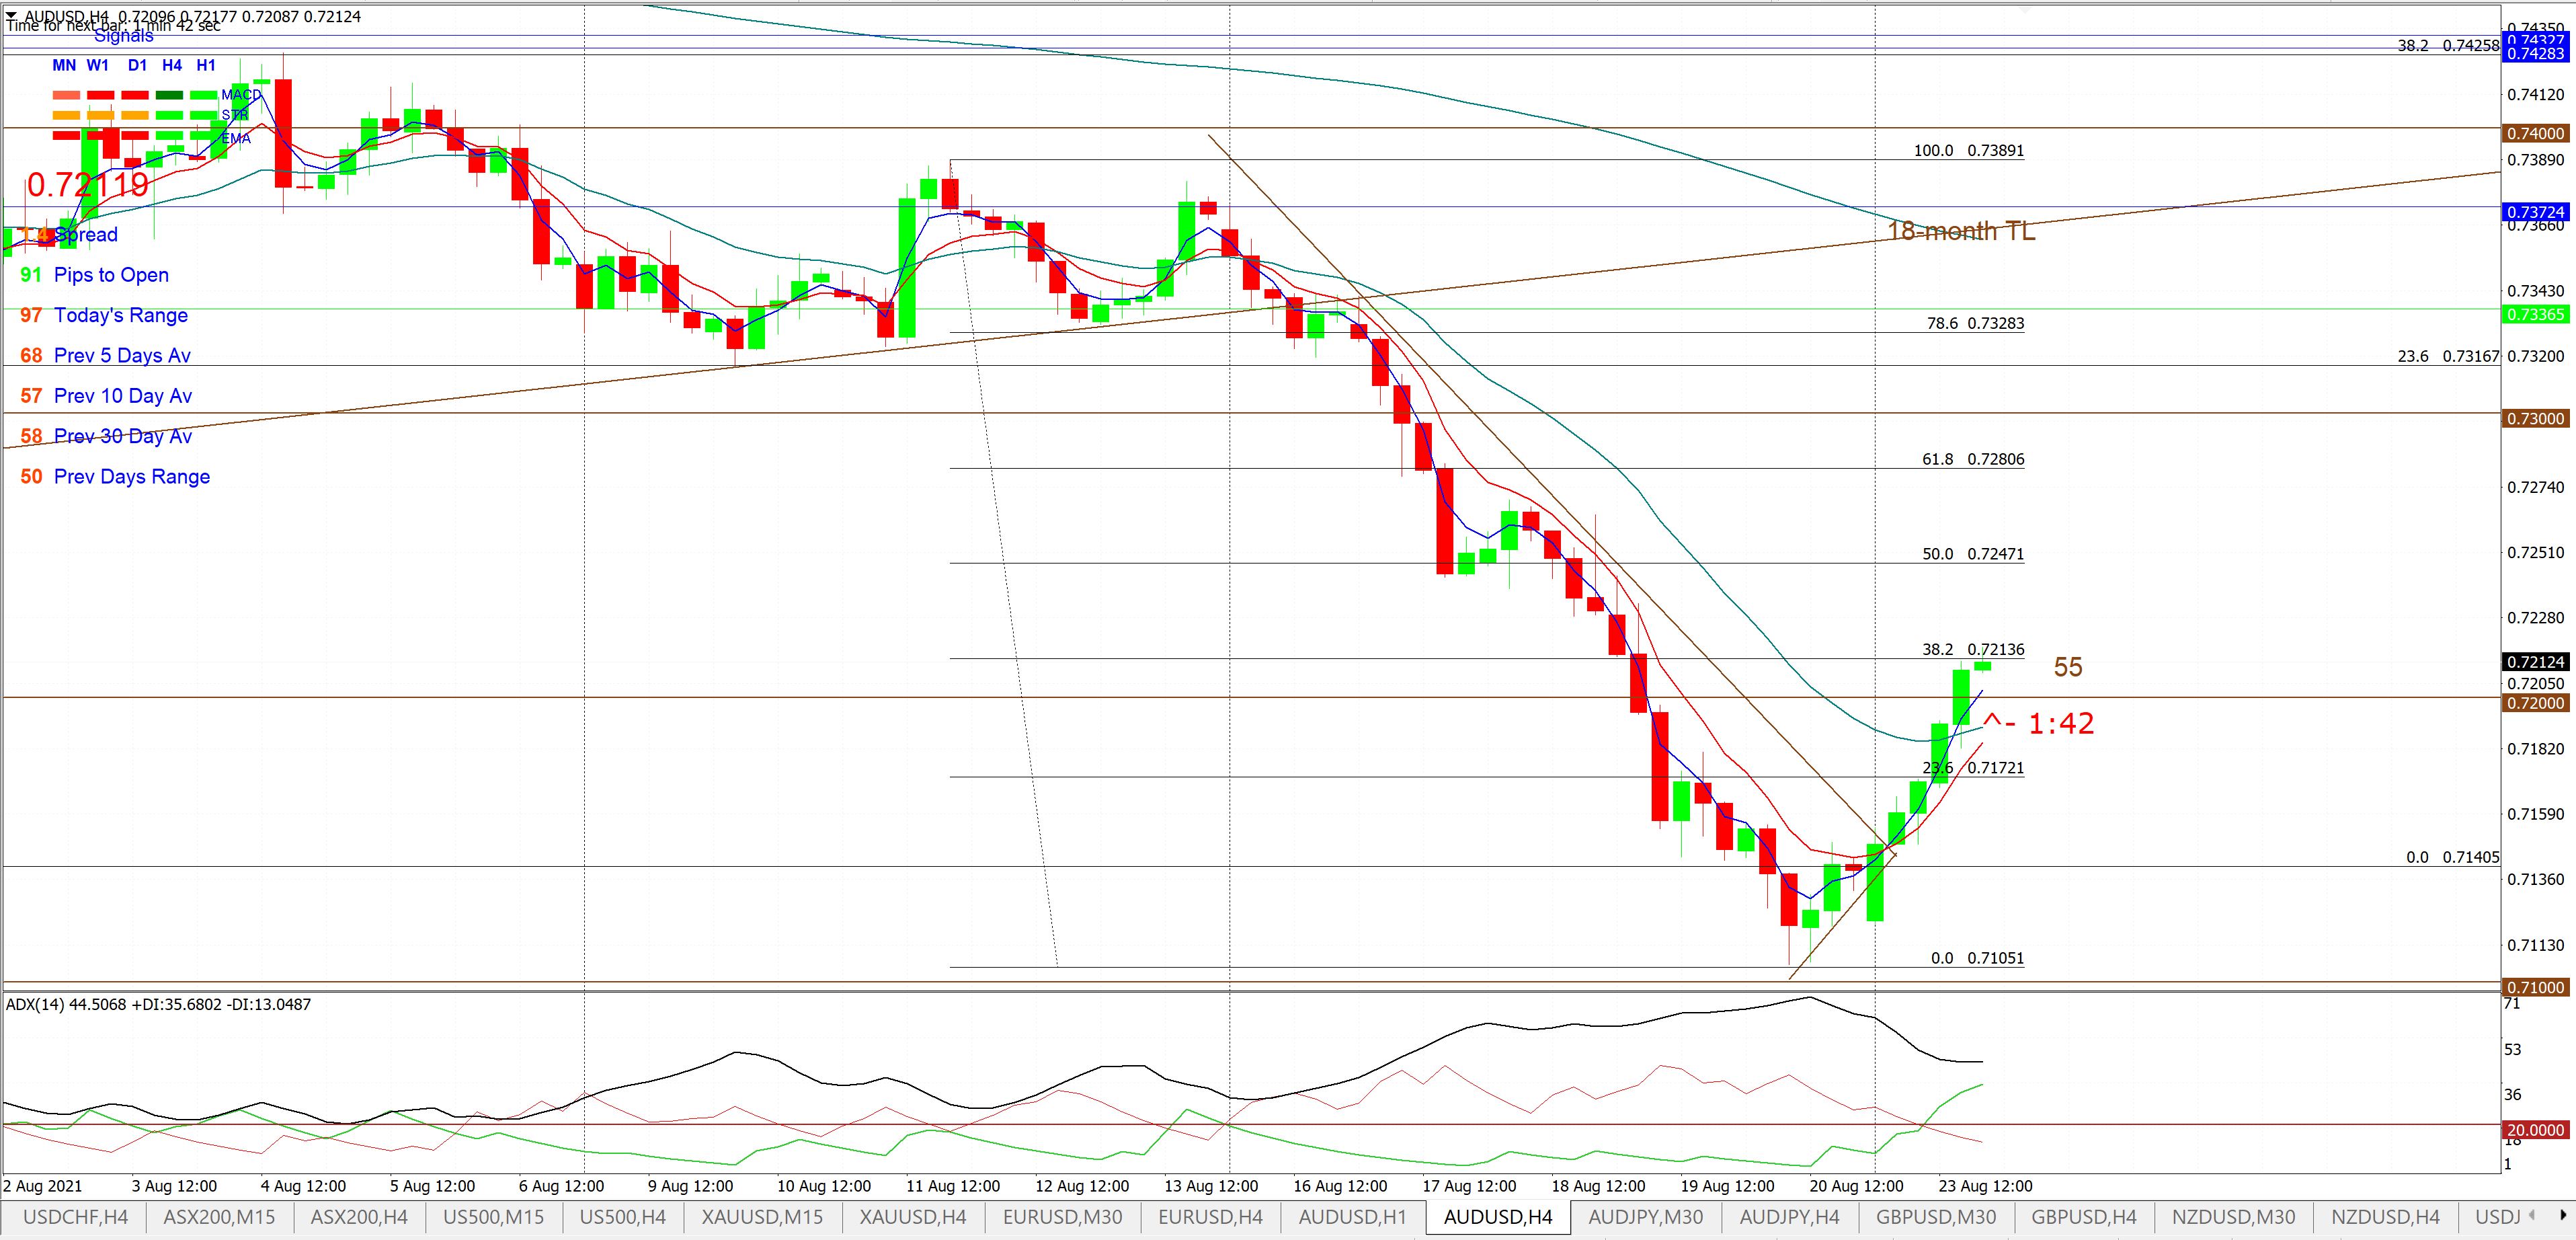This screenshot has height=1240, width=2576.
Task: Click the brown 0.71000 price level tag
Action: coord(2537,987)
